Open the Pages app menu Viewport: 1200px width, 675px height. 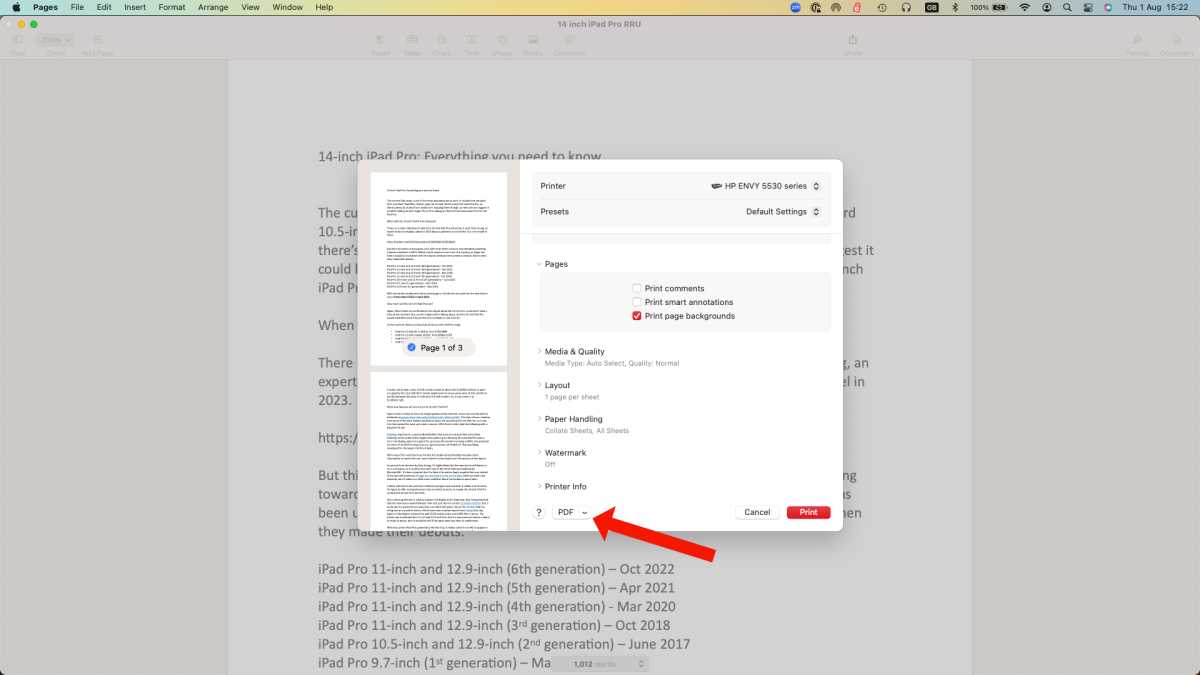point(46,7)
